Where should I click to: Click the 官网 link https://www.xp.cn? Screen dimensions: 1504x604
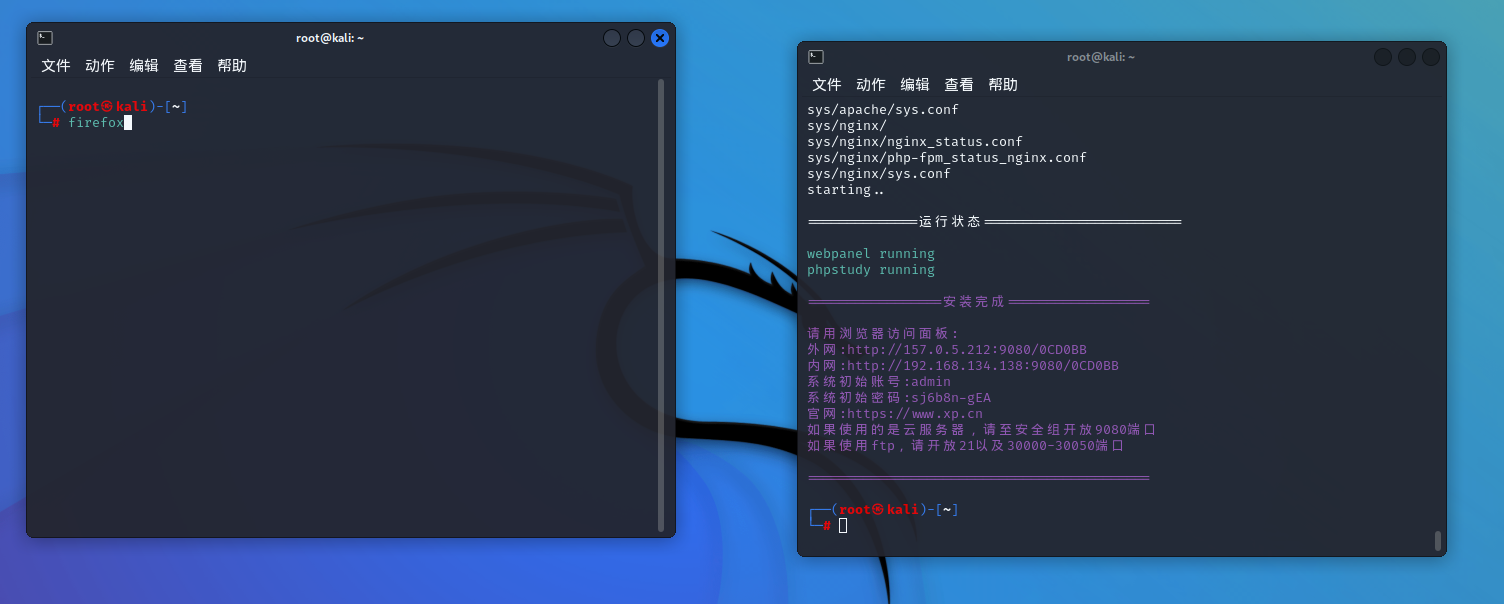coord(915,414)
